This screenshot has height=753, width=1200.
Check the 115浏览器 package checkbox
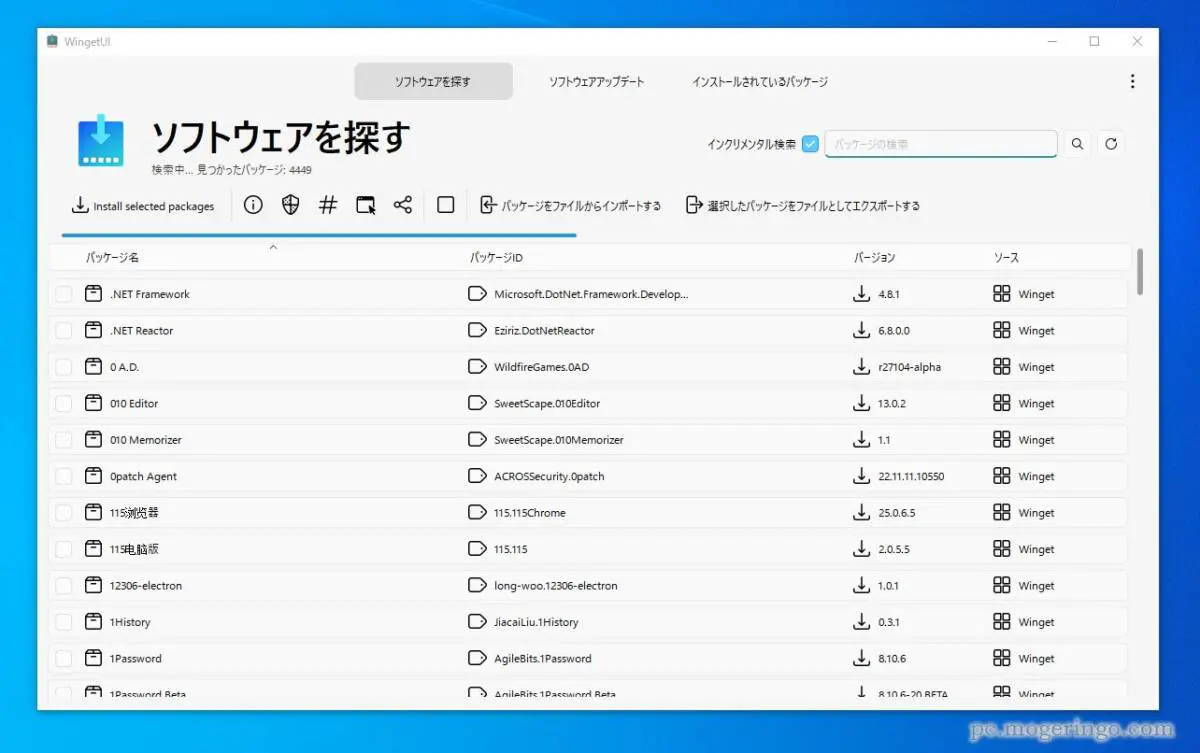(x=64, y=512)
